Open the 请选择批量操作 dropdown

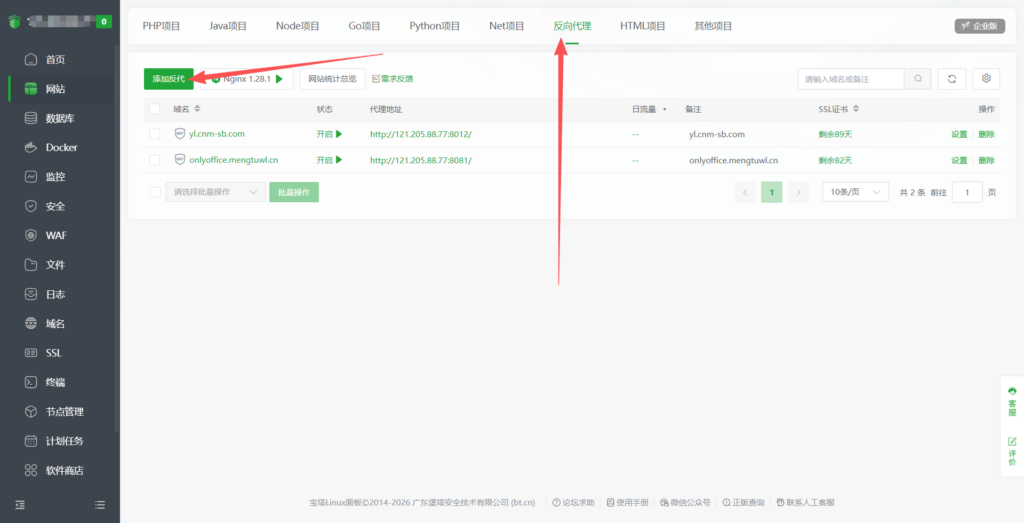pyautogui.click(x=216, y=192)
